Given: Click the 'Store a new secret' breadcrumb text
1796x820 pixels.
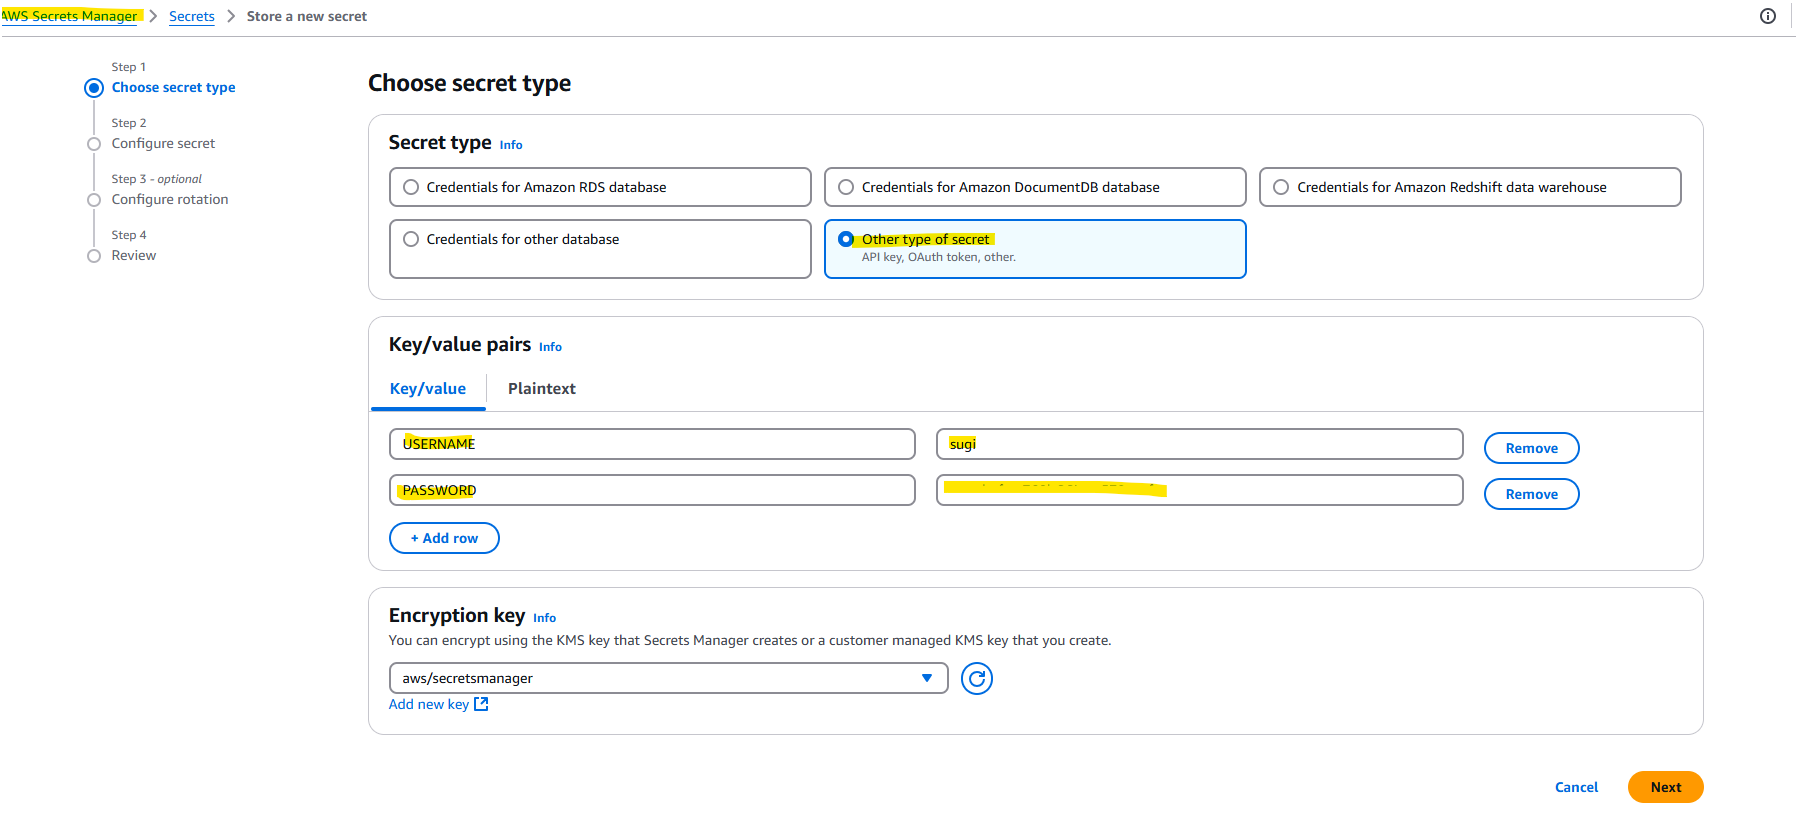Looking at the screenshot, I should point(307,16).
